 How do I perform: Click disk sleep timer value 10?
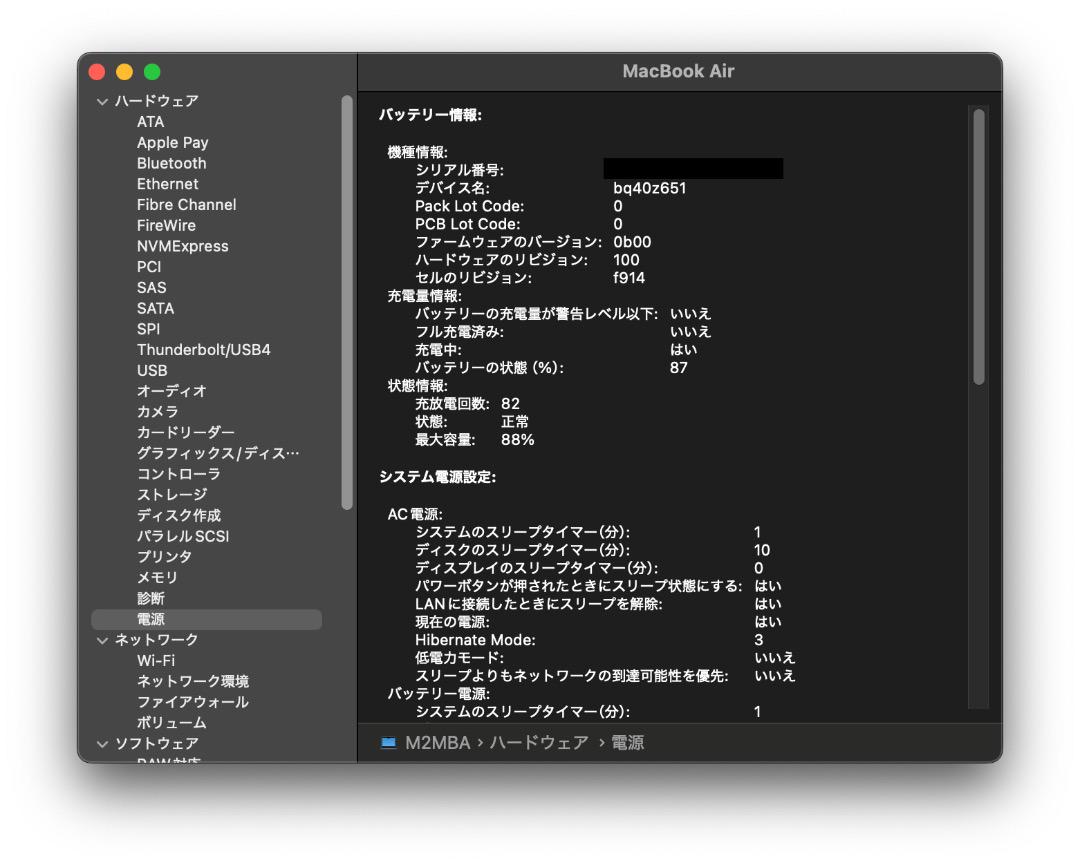pos(761,550)
